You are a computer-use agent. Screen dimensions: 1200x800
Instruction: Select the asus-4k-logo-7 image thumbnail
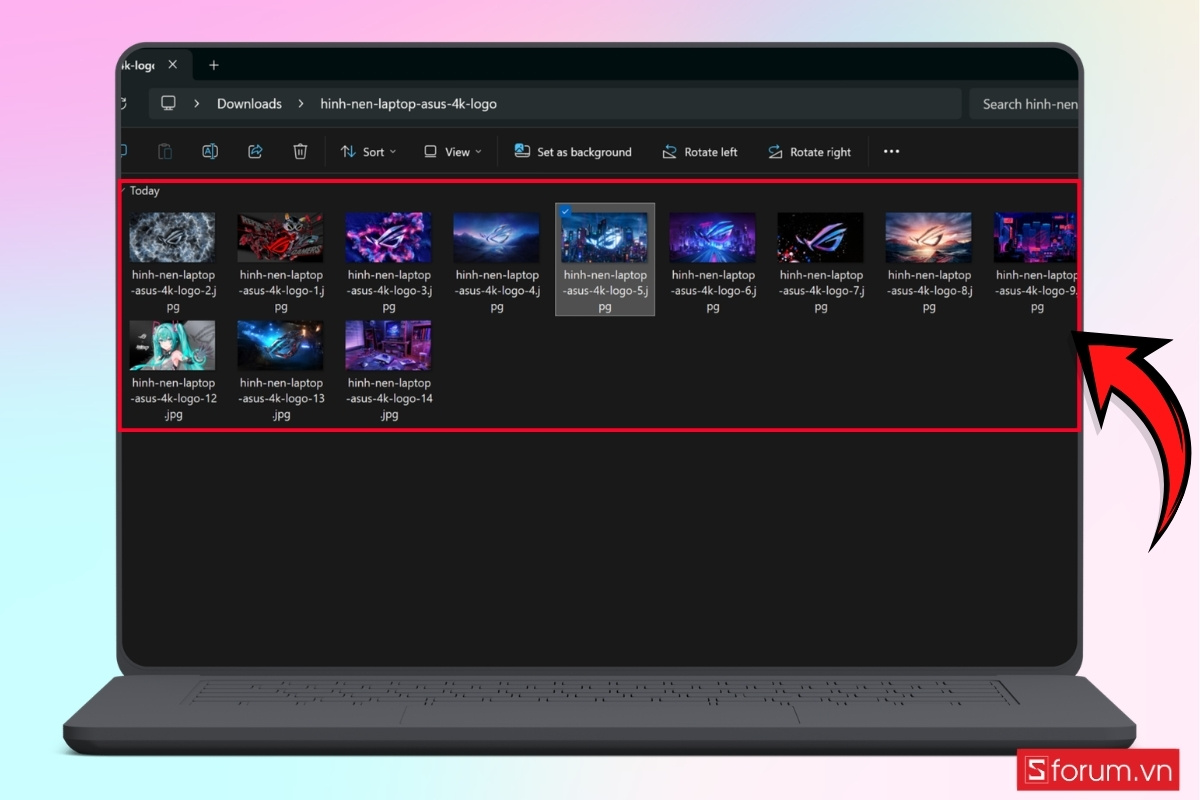click(820, 237)
